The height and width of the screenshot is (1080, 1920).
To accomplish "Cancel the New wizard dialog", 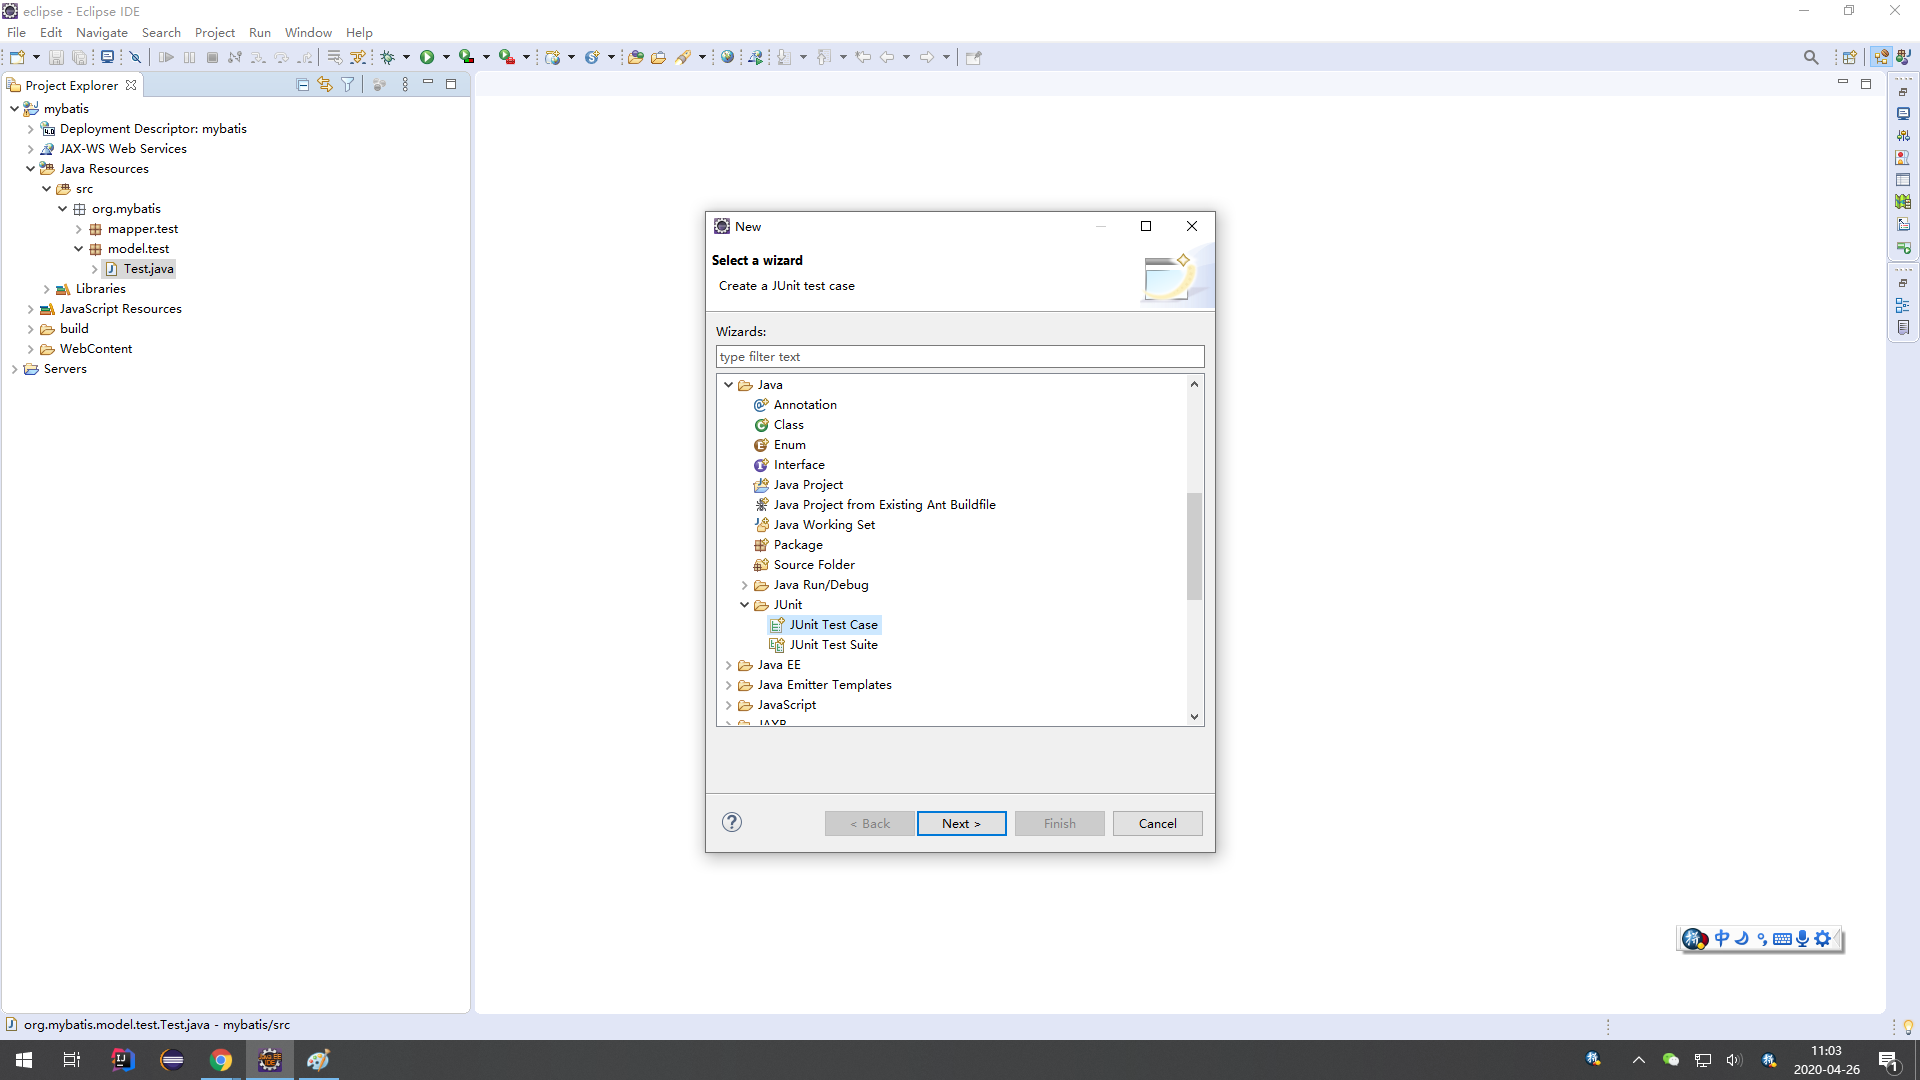I will tap(1157, 823).
